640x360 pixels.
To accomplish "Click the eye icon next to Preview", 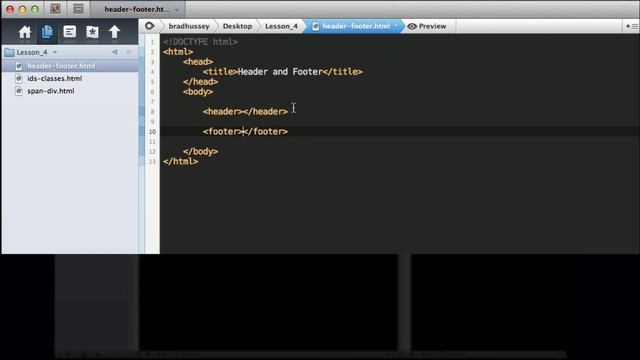I will pos(412,26).
